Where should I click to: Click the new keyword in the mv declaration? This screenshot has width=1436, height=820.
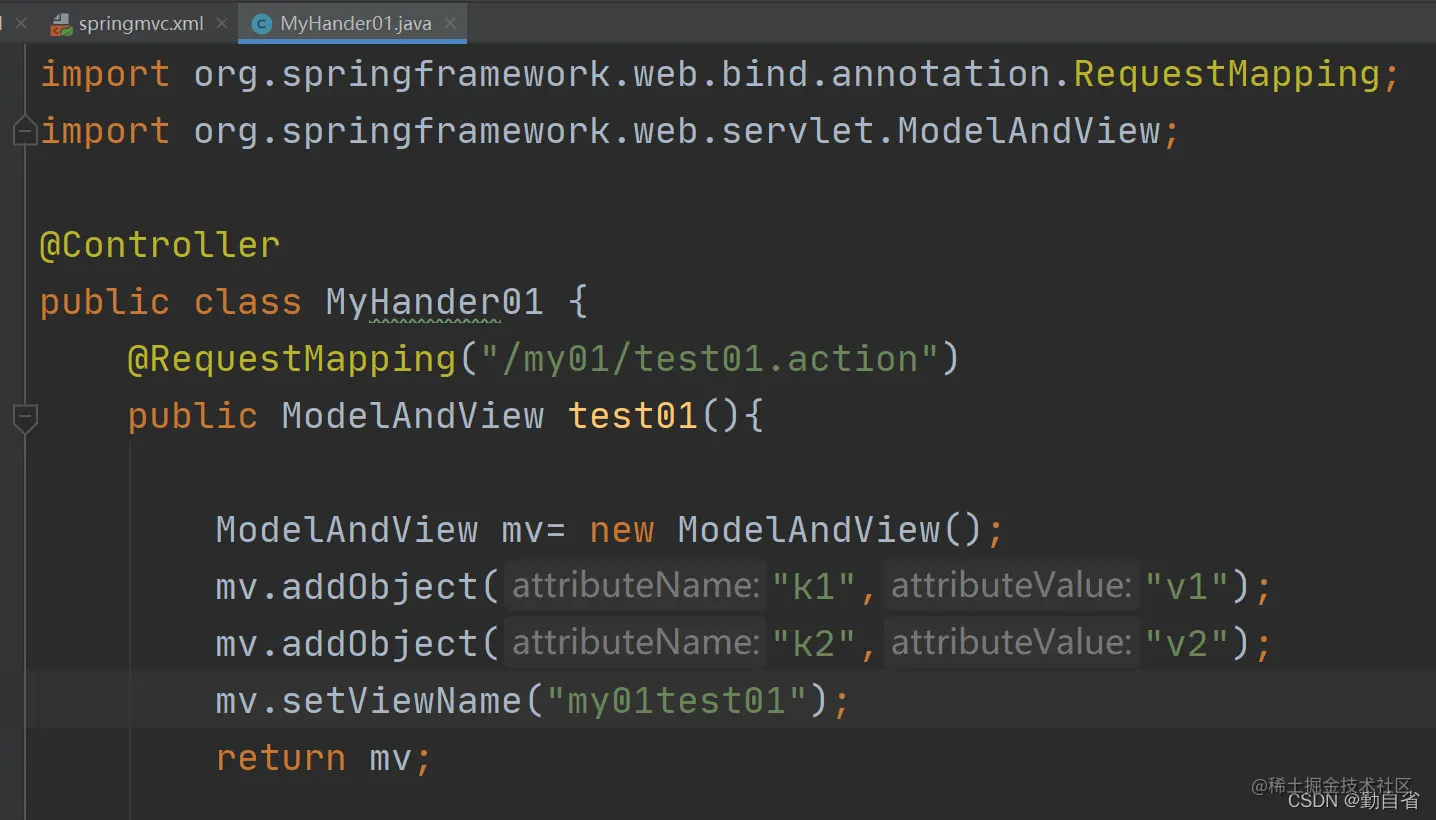click(622, 530)
